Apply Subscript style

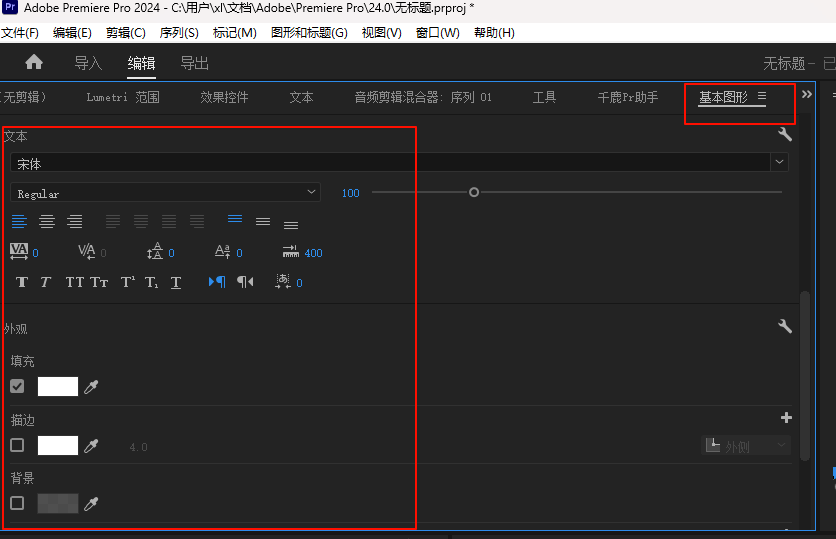click(151, 282)
